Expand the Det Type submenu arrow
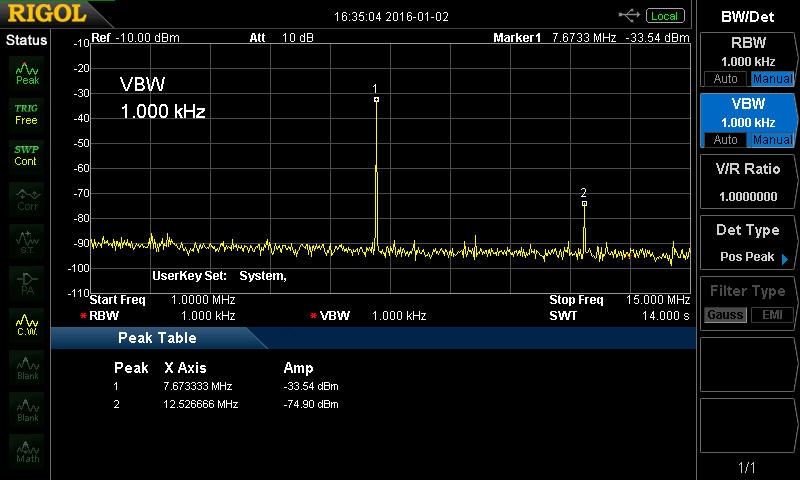Screen dimensions: 800x480 [785, 259]
